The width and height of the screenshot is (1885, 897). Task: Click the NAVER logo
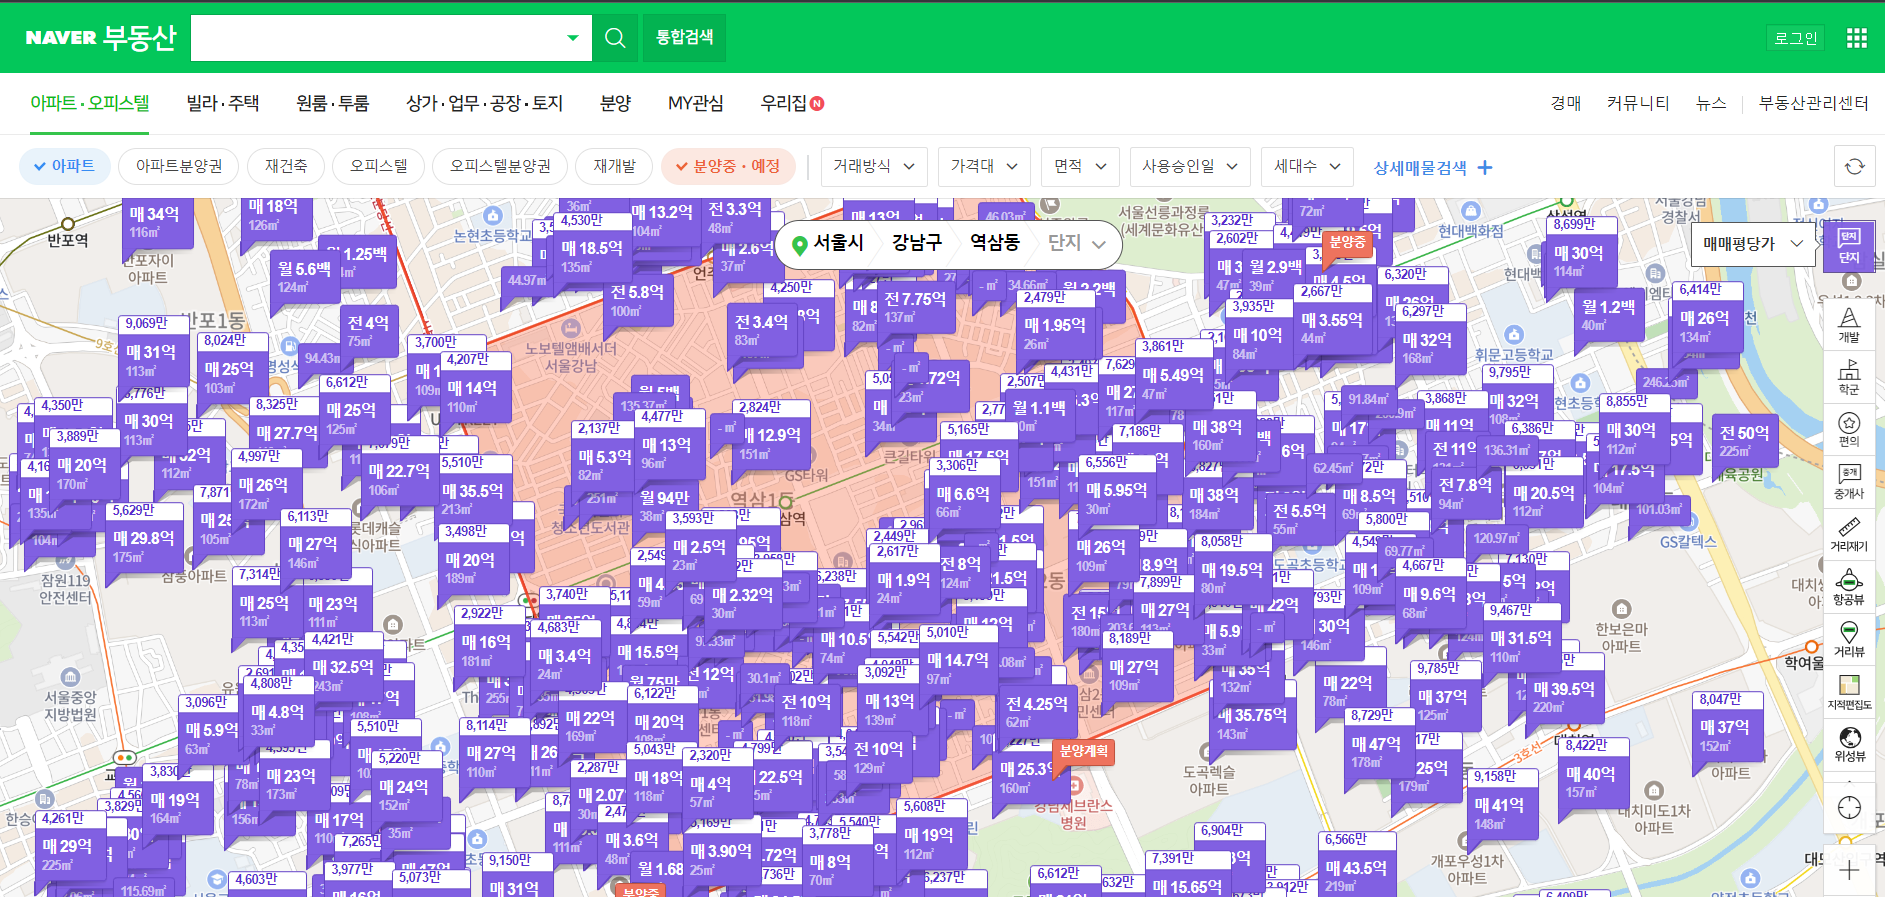(x=61, y=38)
